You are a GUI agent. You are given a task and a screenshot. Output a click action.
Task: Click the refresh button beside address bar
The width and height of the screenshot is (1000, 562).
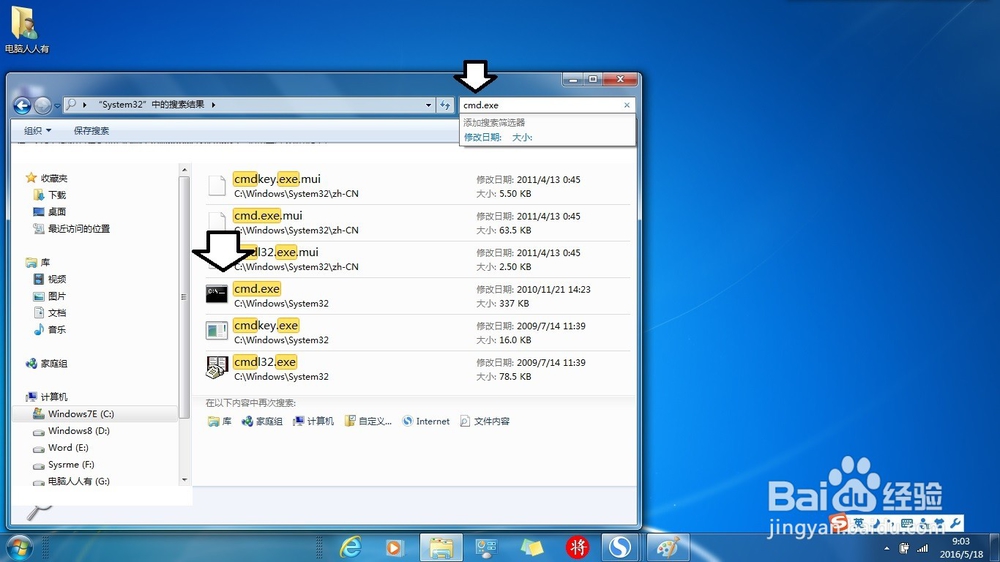tap(445, 105)
